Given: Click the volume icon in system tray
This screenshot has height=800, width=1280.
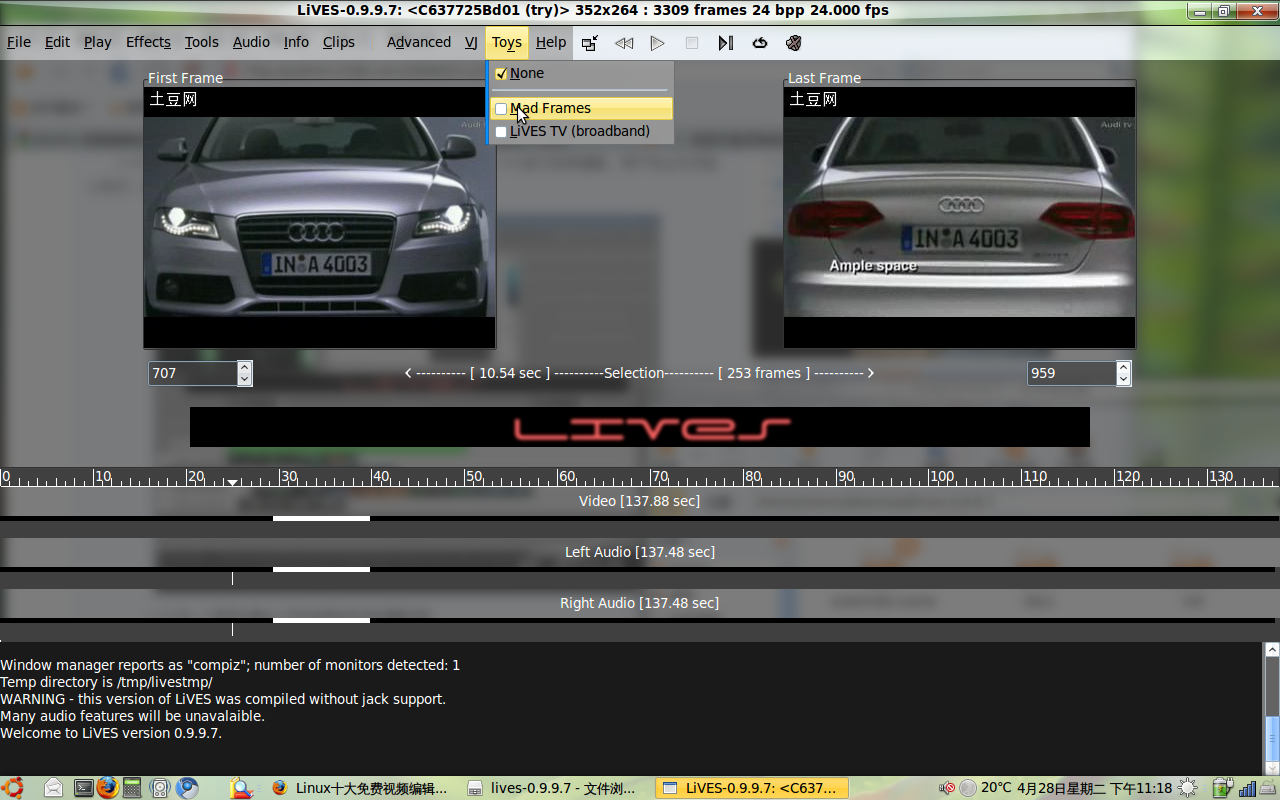Looking at the screenshot, I should [946, 788].
